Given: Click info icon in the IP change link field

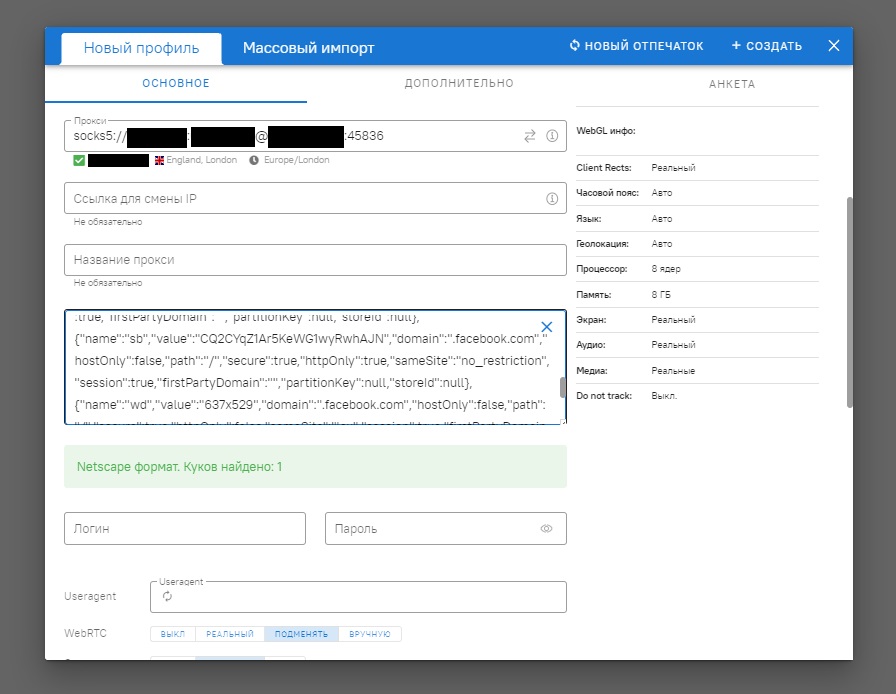Looking at the screenshot, I should pos(552,199).
